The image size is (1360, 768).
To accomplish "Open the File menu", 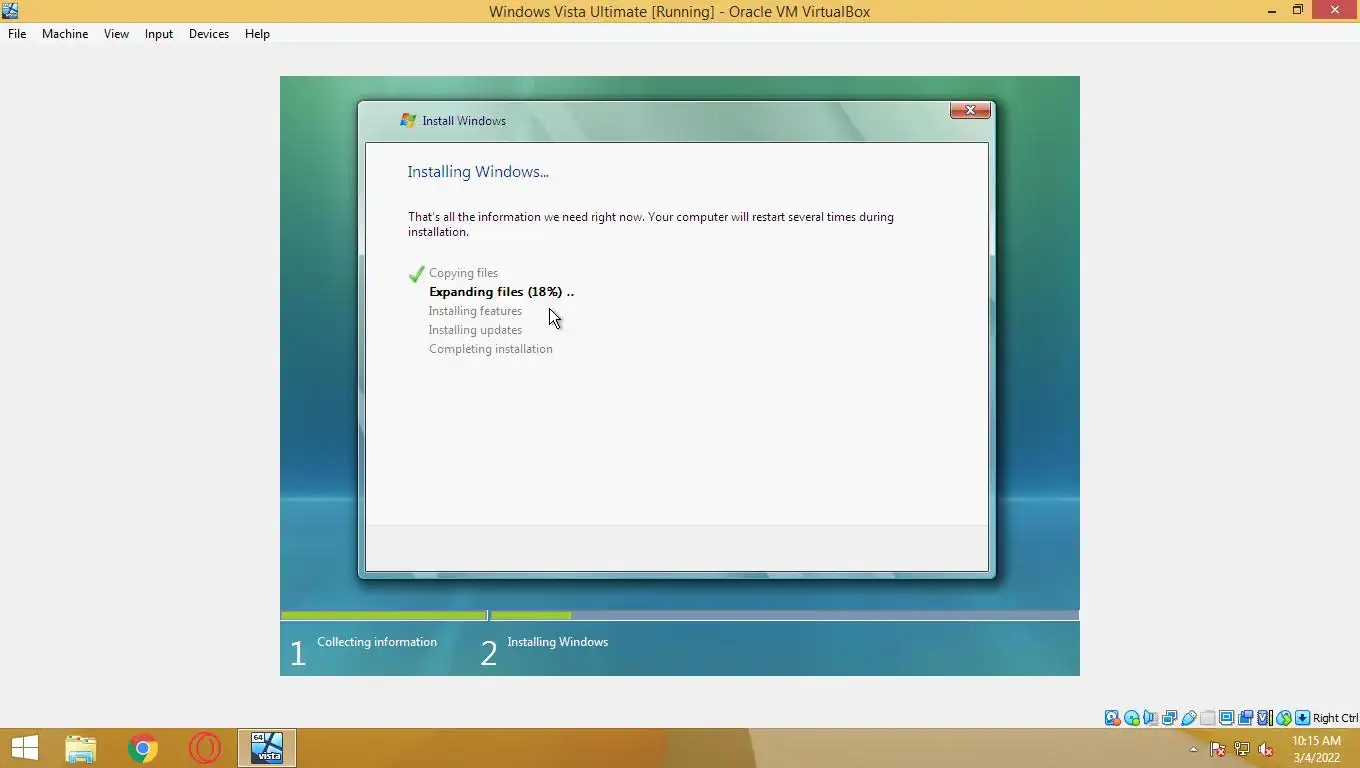I will click(17, 34).
